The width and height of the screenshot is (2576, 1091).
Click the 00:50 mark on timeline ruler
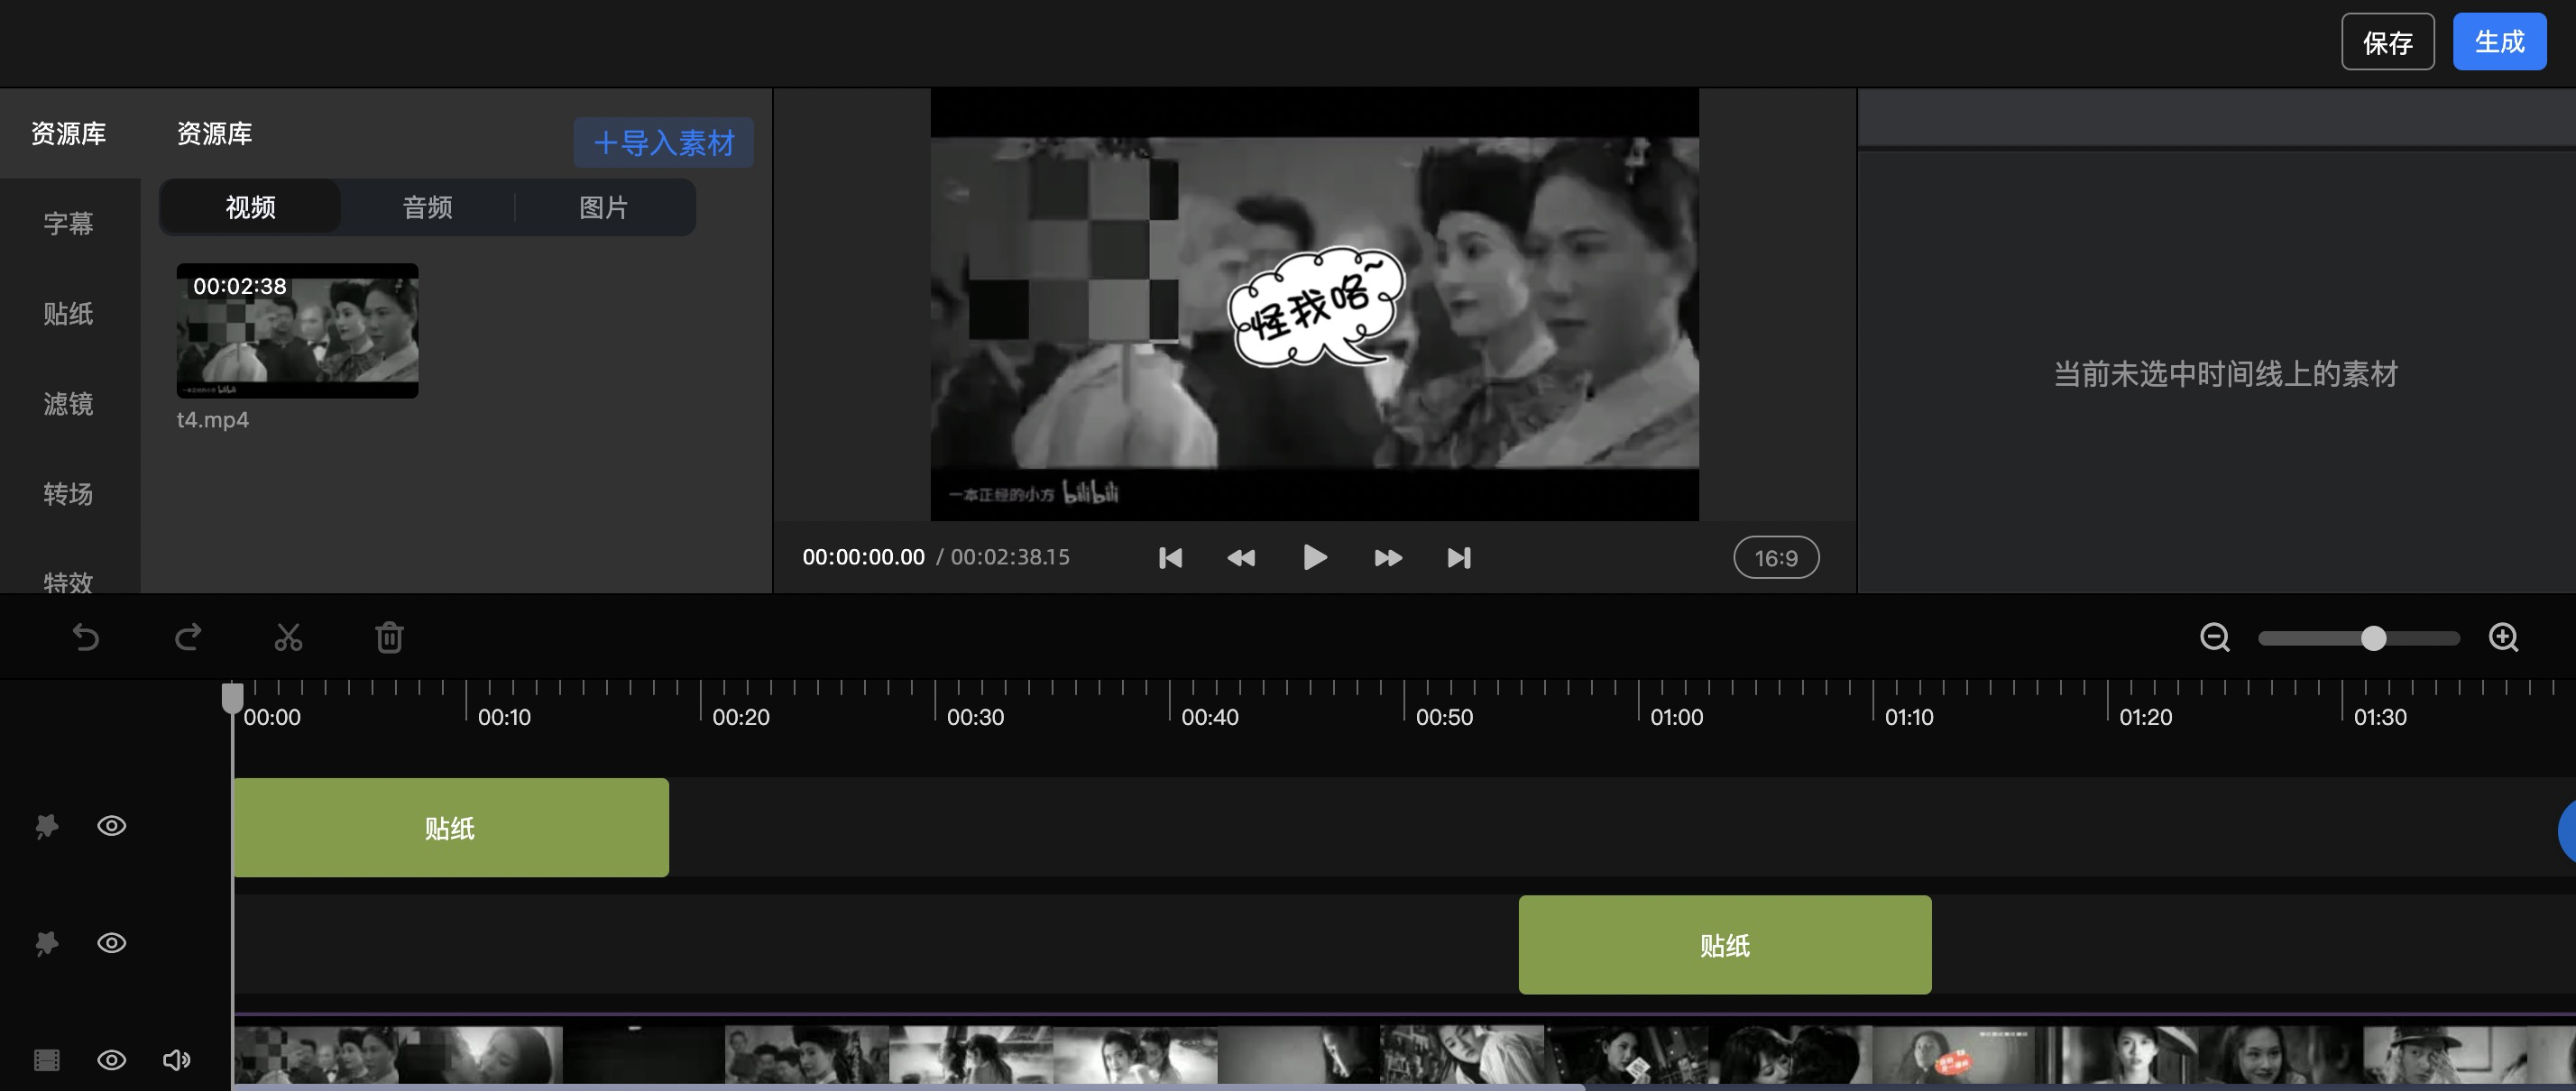[x=1444, y=717]
